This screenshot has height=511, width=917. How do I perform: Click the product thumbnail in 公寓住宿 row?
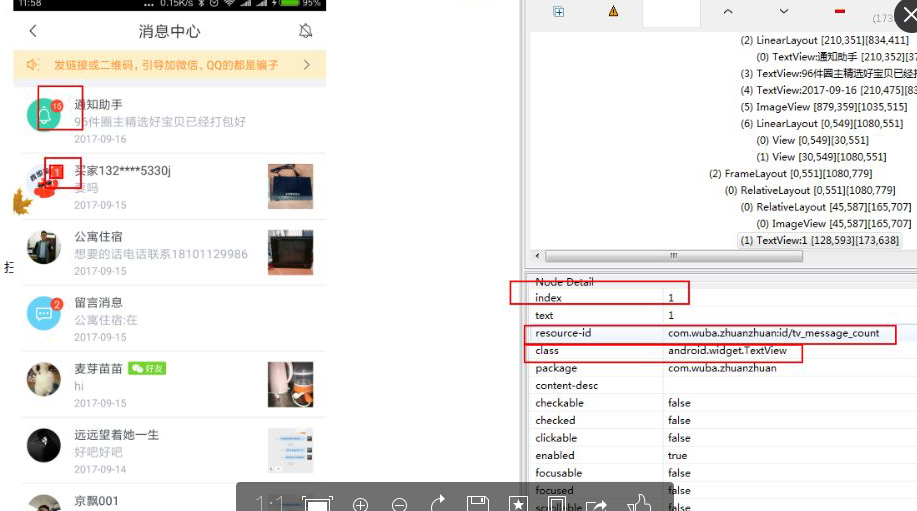pyautogui.click(x=290, y=253)
